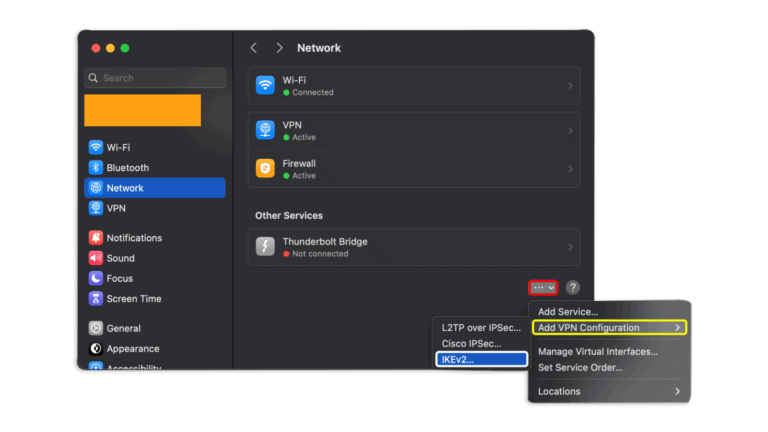Open the ellipsis action dropdown

click(x=543, y=288)
